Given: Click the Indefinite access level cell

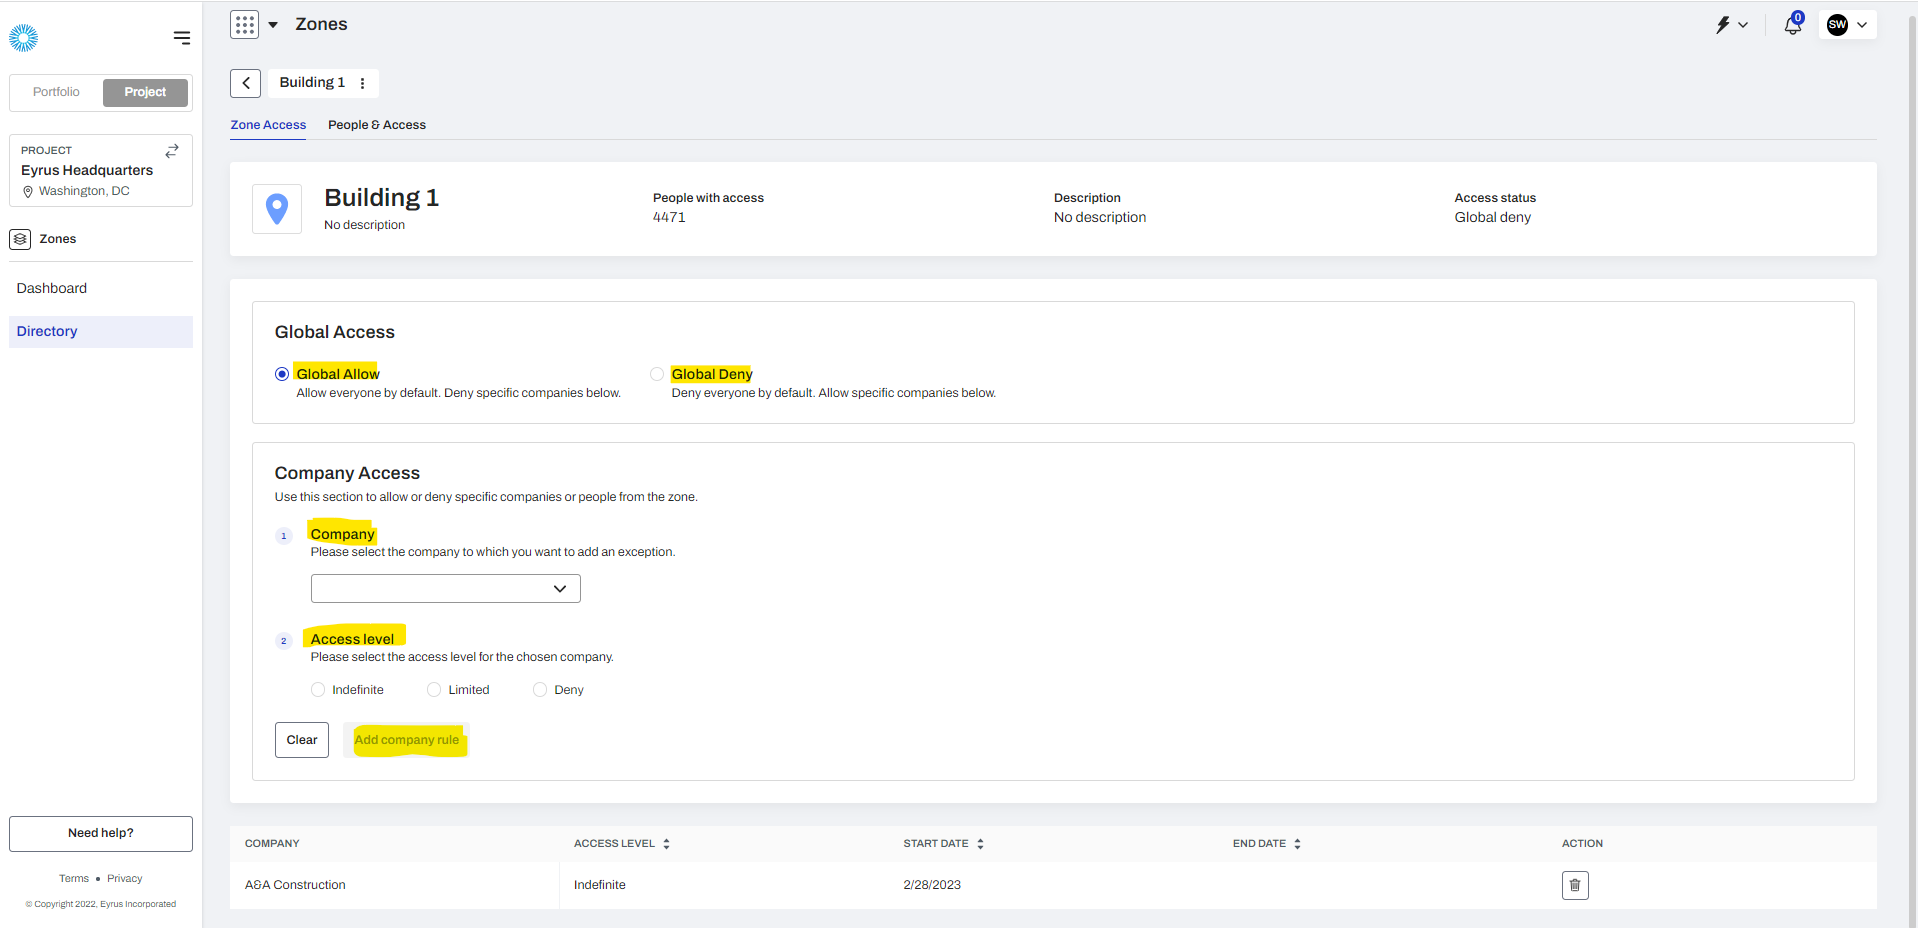Looking at the screenshot, I should coord(600,885).
